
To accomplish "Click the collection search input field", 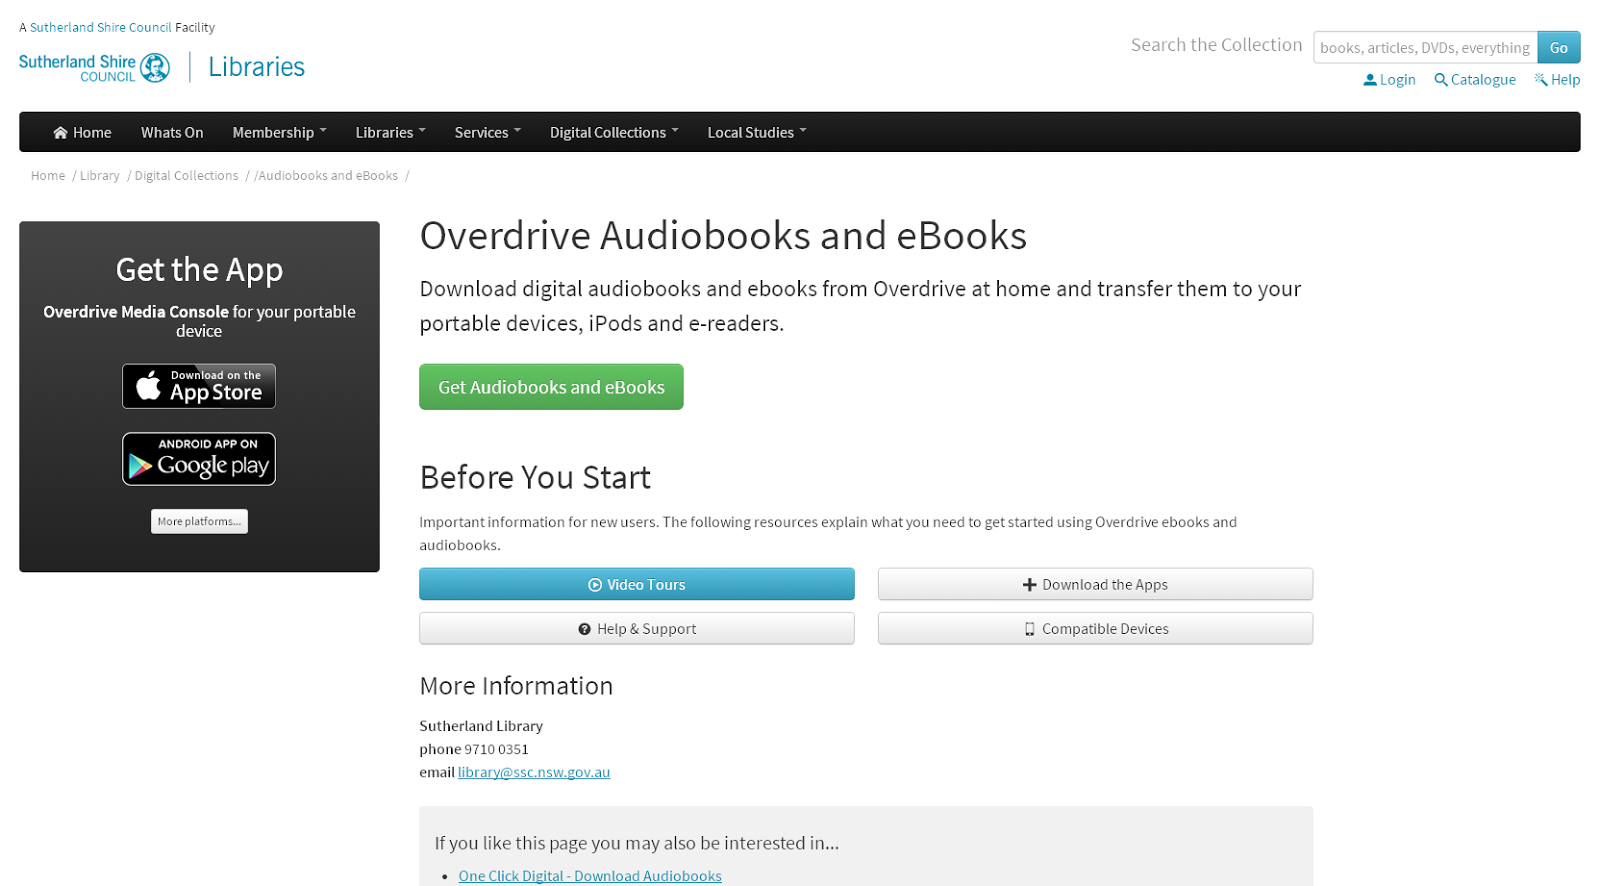I will pos(1425,47).
